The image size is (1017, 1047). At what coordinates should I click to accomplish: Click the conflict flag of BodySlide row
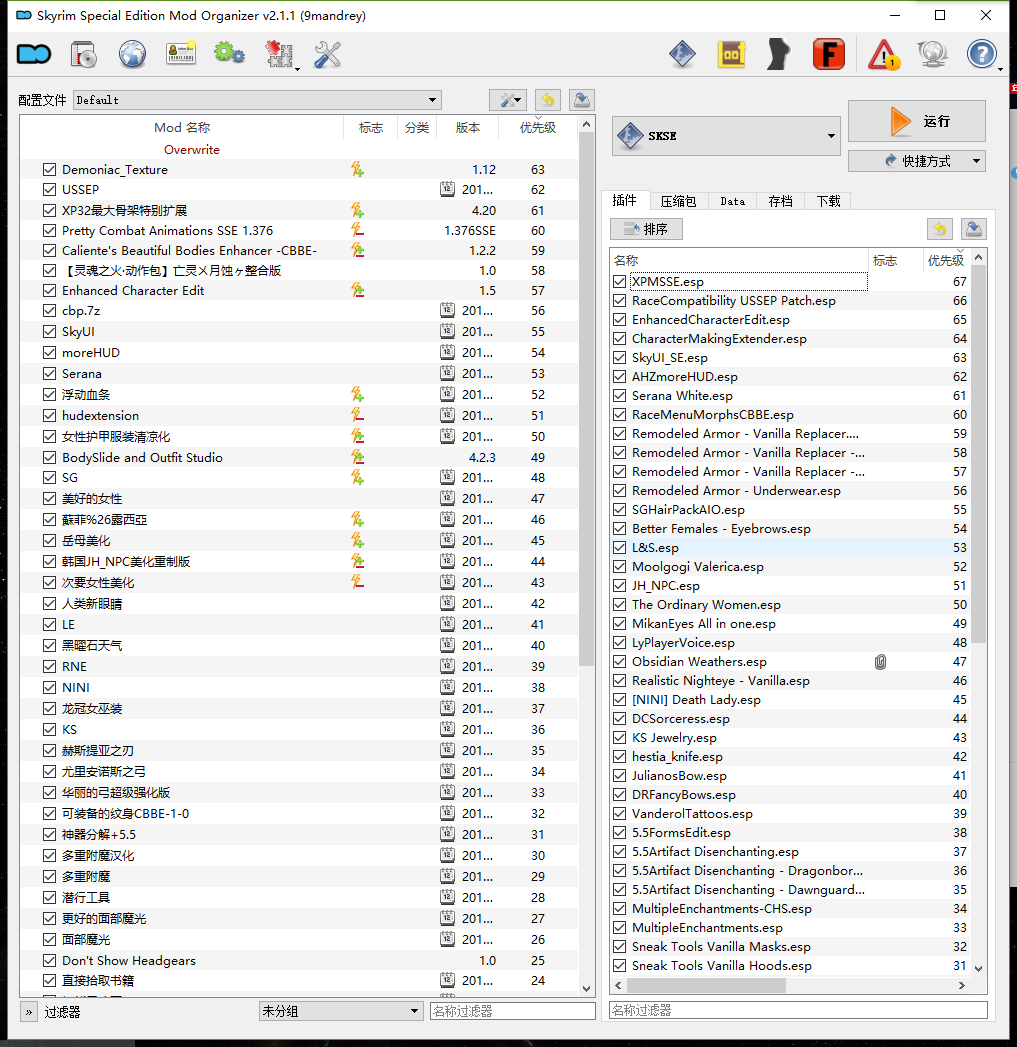click(x=358, y=457)
